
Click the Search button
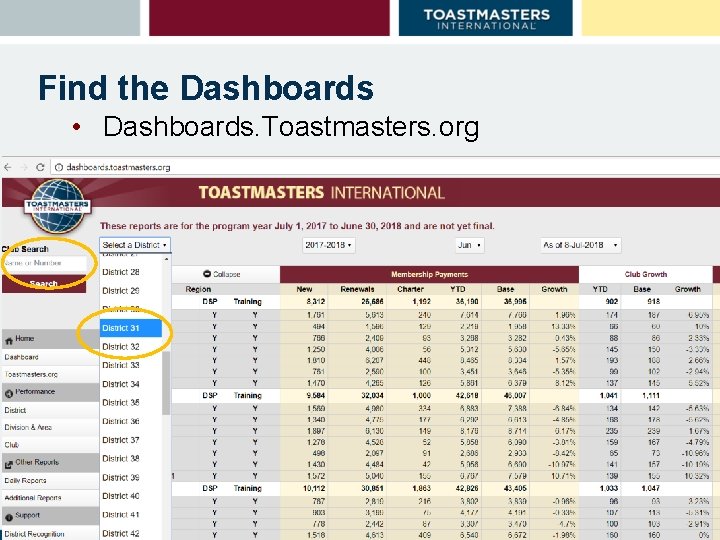pyautogui.click(x=44, y=284)
